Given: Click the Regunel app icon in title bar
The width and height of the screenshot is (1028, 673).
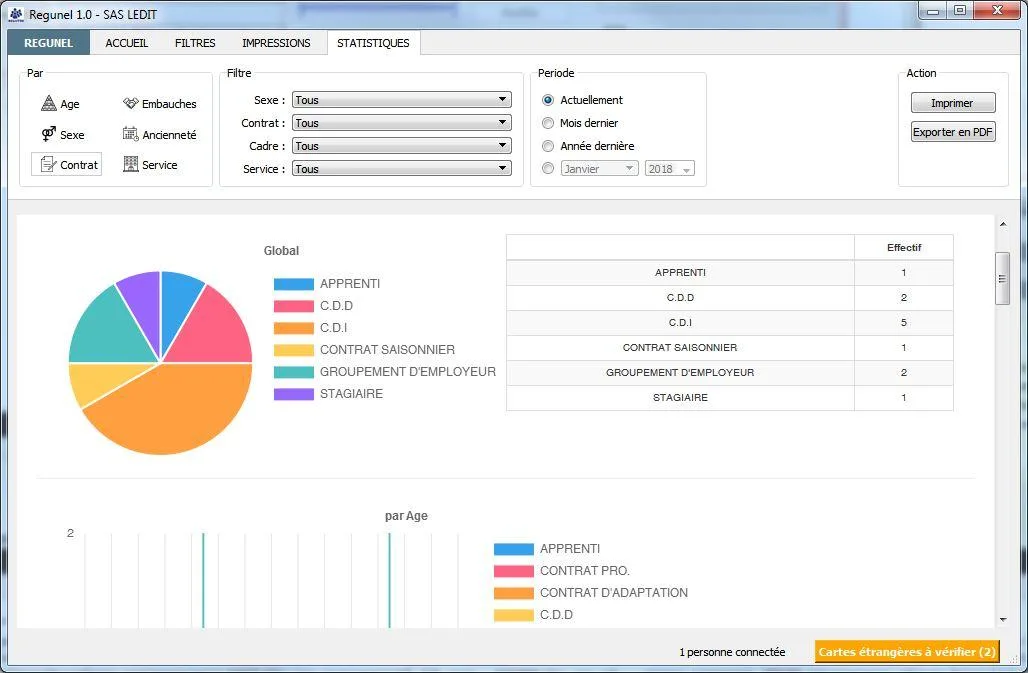Looking at the screenshot, I should (16, 14).
